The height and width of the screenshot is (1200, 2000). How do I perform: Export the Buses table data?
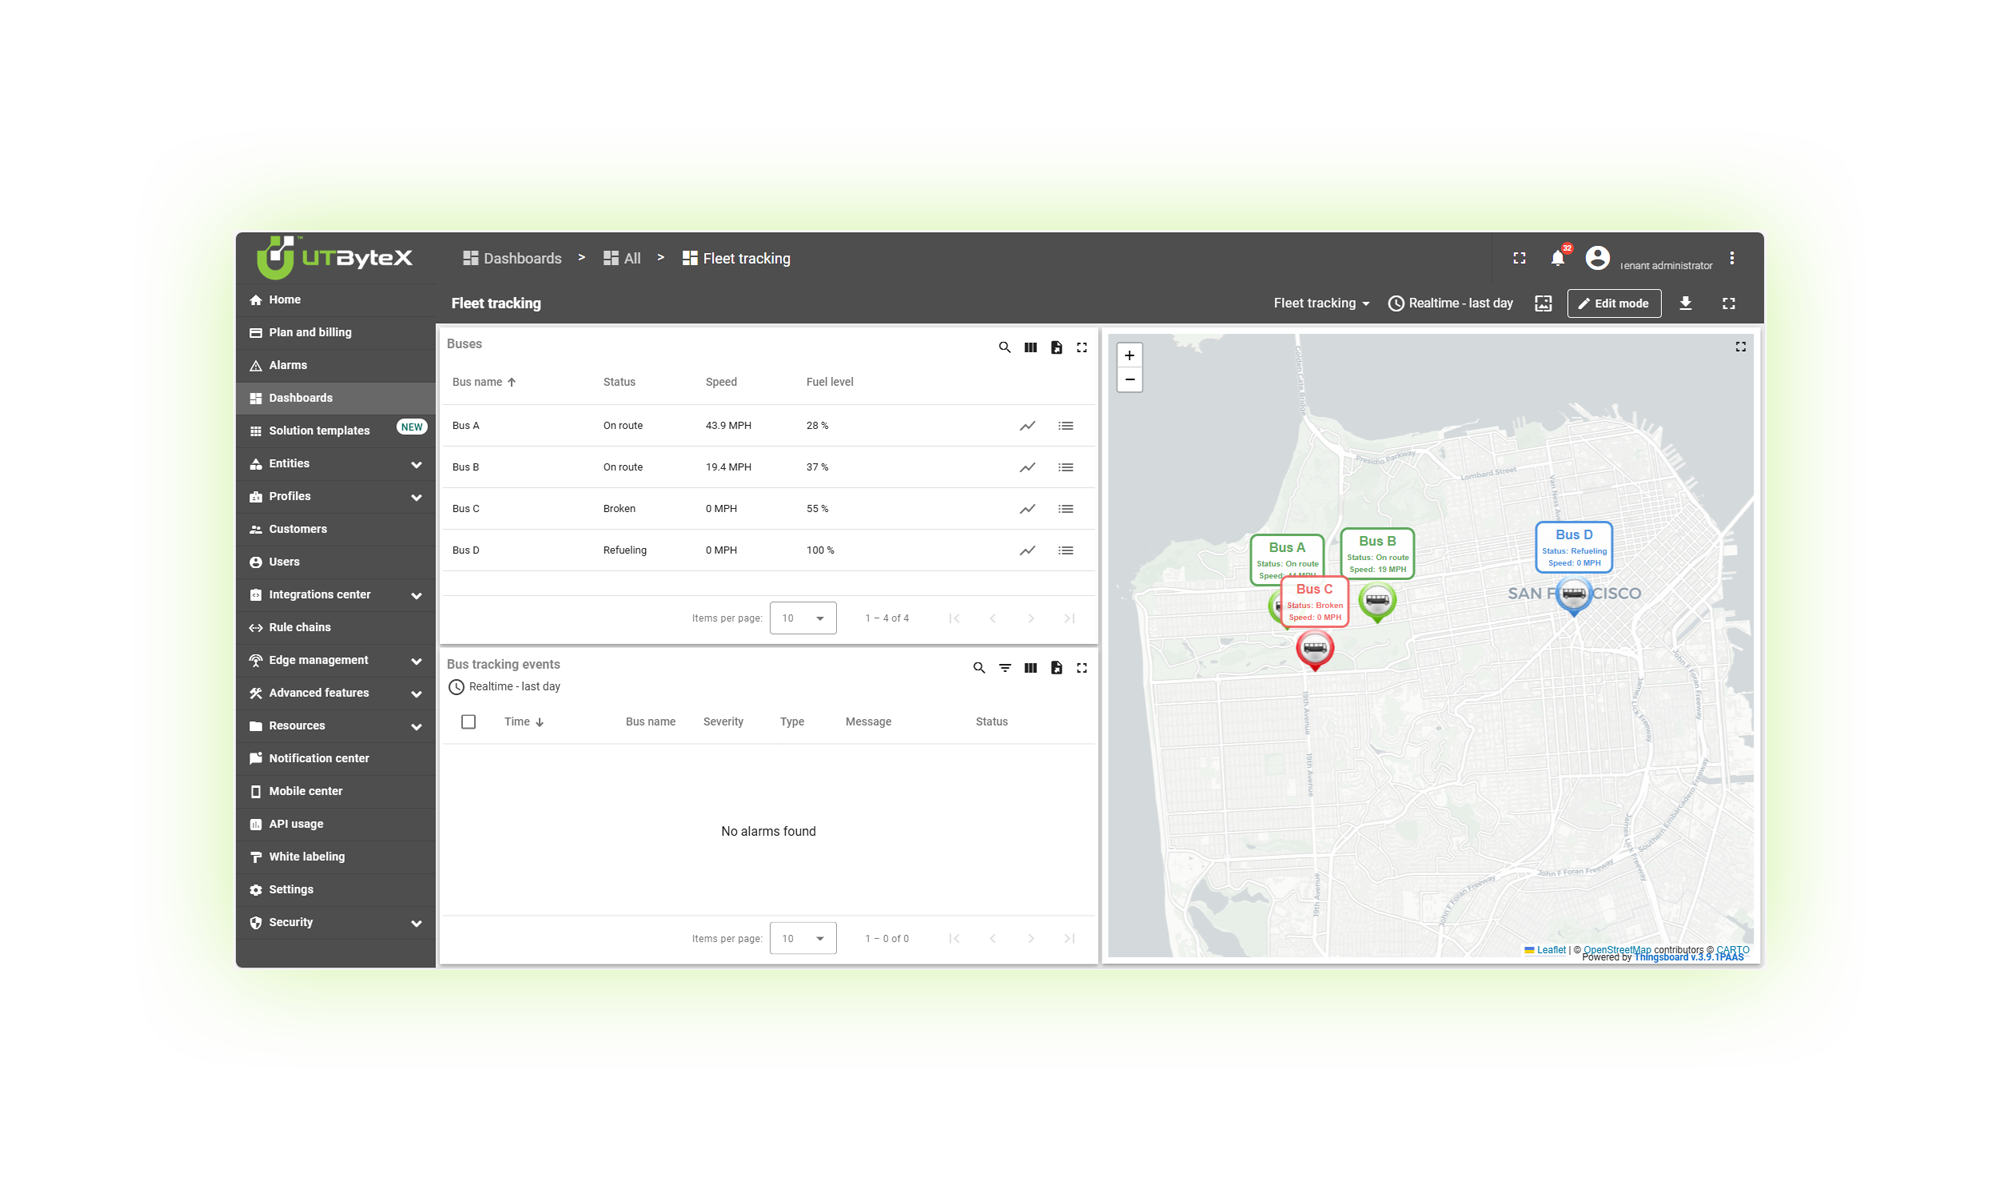[x=1056, y=347]
